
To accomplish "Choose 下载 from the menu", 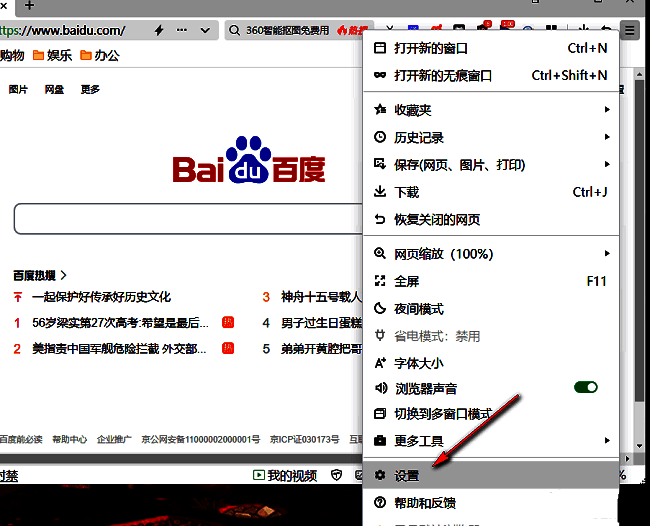I will [x=406, y=192].
